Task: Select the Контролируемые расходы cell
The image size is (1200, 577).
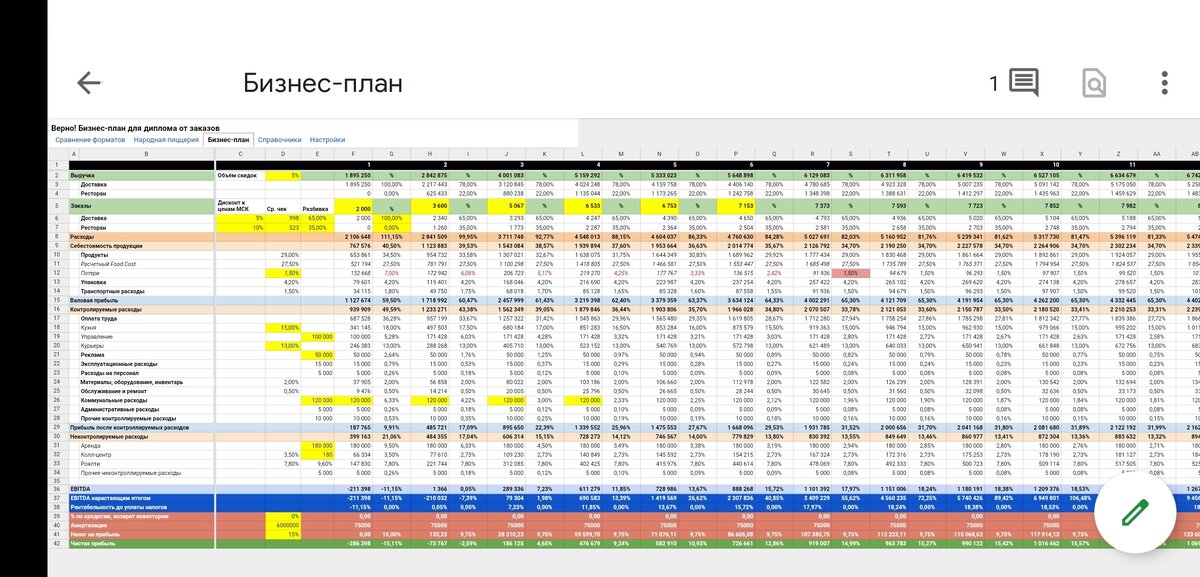Action: click(105, 309)
